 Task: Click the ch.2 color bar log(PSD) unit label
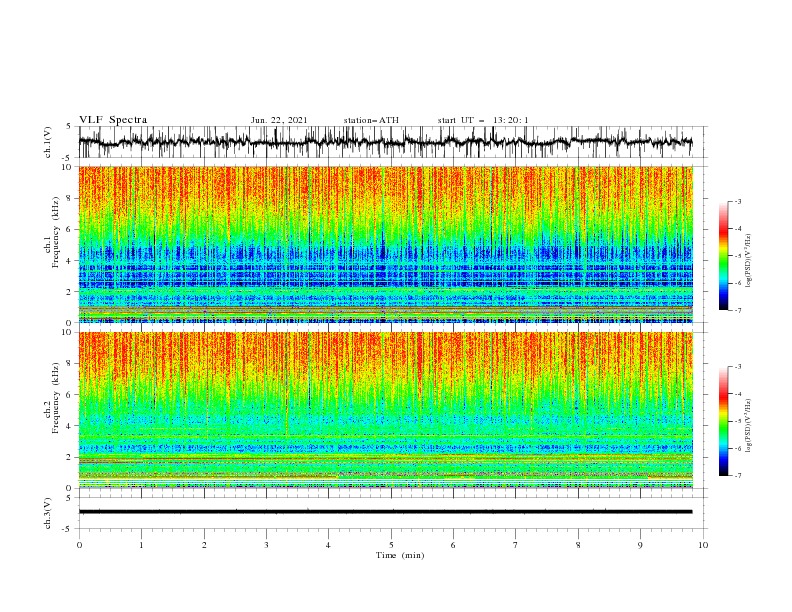coord(749,425)
